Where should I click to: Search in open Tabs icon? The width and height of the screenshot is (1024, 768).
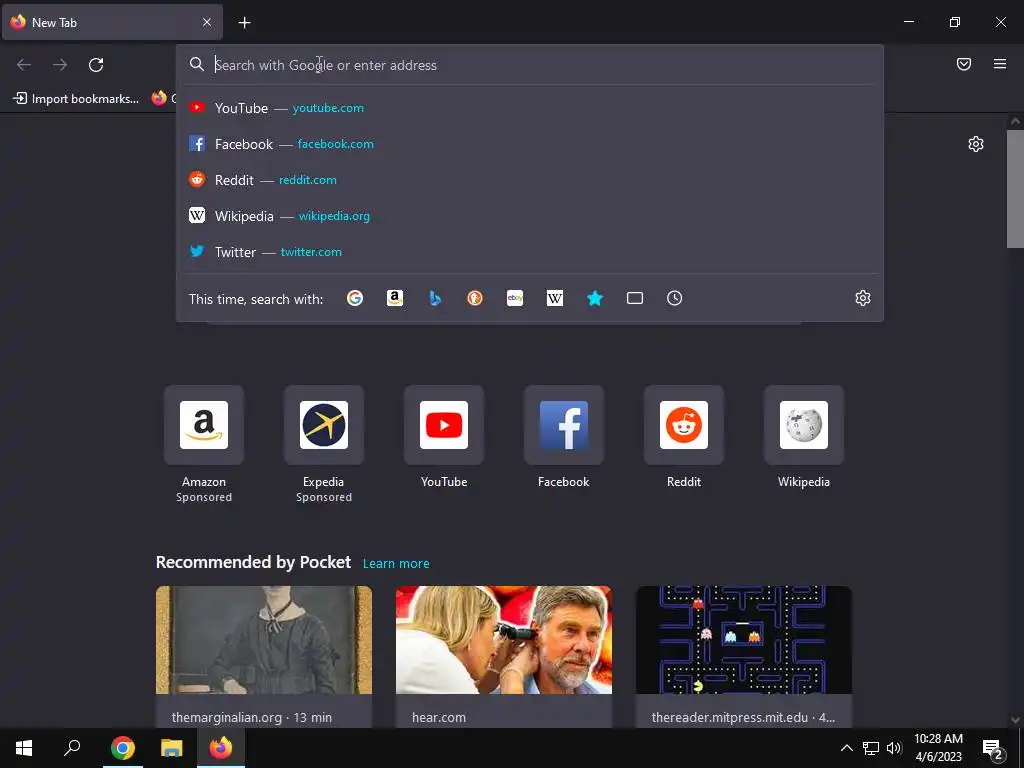tap(635, 298)
